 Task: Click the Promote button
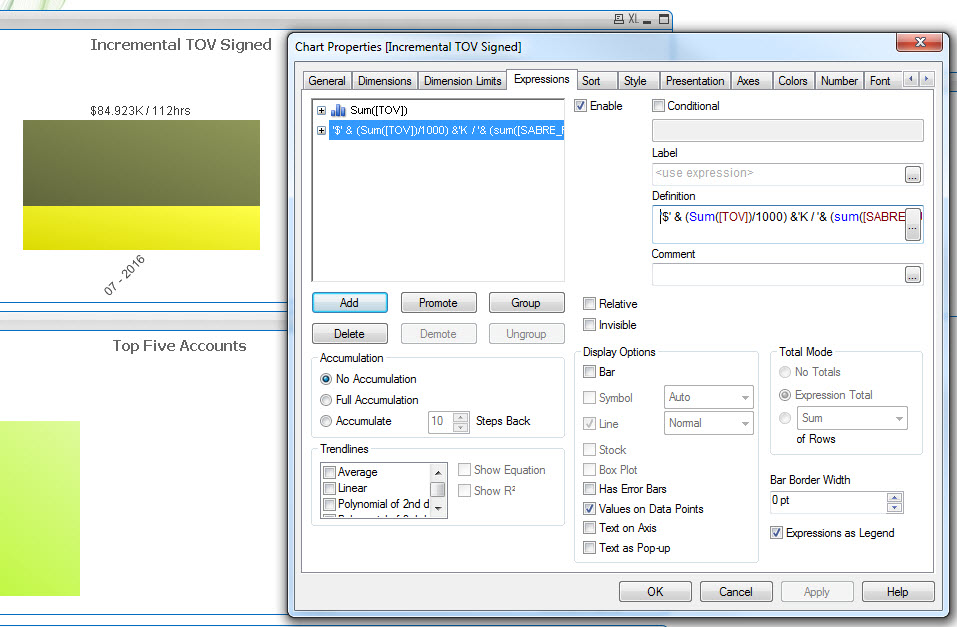438,302
